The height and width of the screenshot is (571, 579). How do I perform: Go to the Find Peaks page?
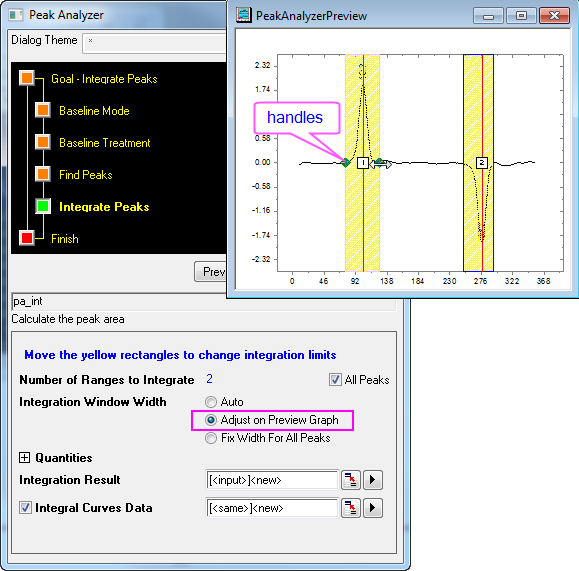pos(86,175)
